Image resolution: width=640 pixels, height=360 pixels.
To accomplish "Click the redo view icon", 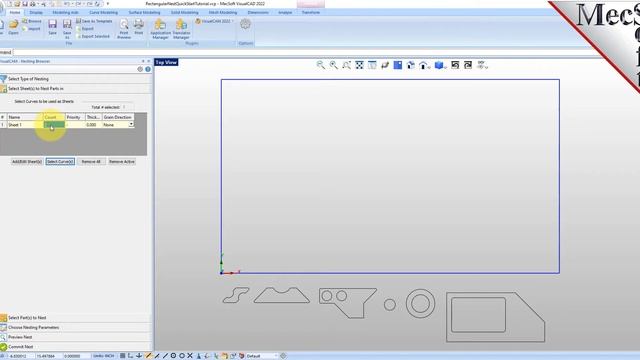I will click(468, 65).
